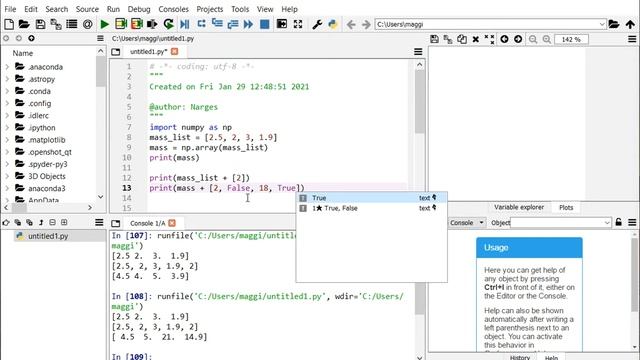Viewport: 640px width, 360px height.
Task: Switch to the Variable explorer tab
Action: pyautogui.click(x=519, y=207)
